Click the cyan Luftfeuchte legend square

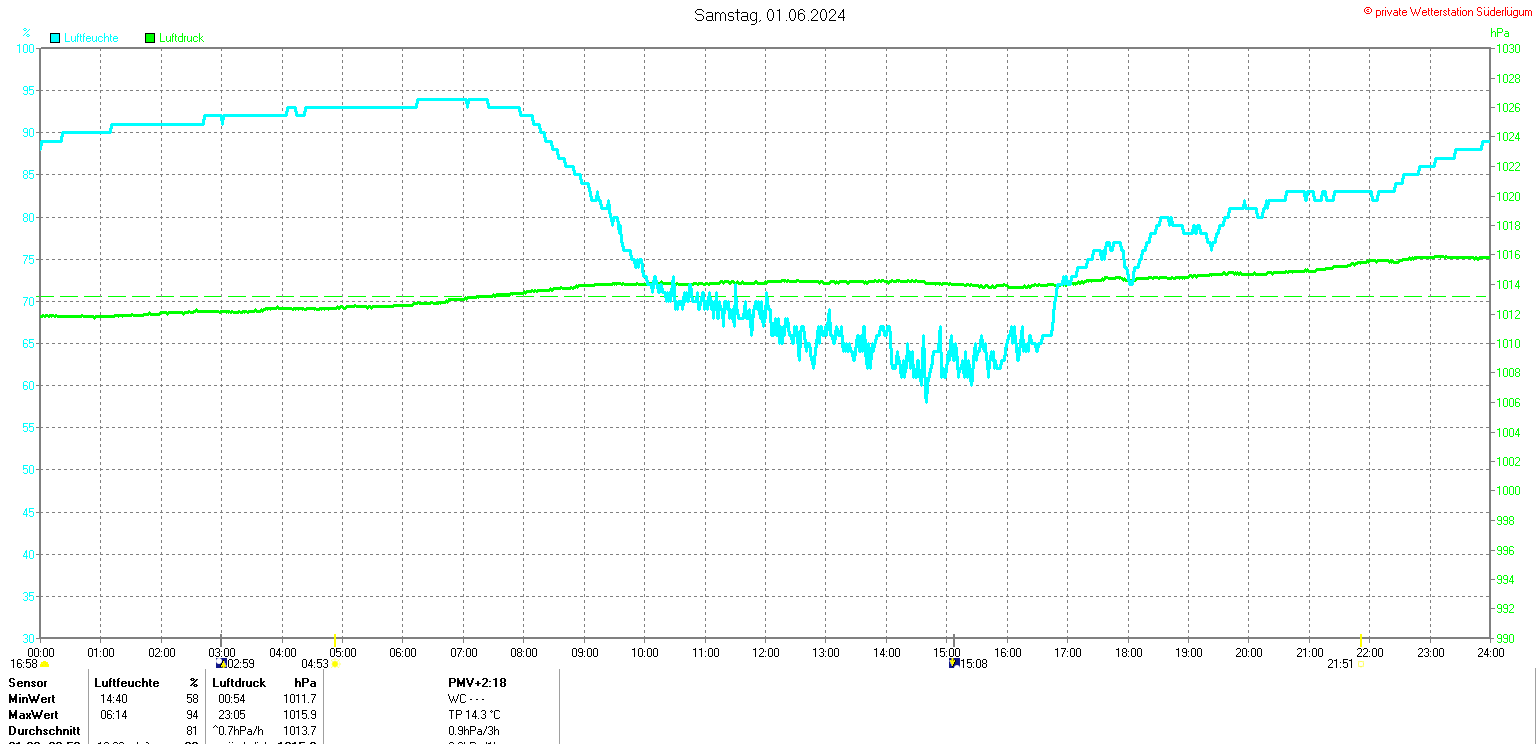click(x=55, y=38)
